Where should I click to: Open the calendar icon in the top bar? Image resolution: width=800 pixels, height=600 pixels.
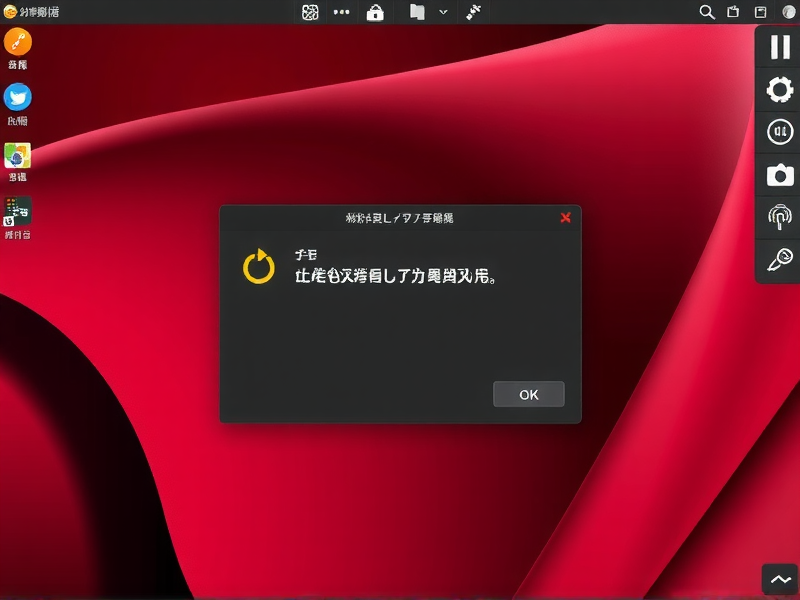(x=734, y=12)
